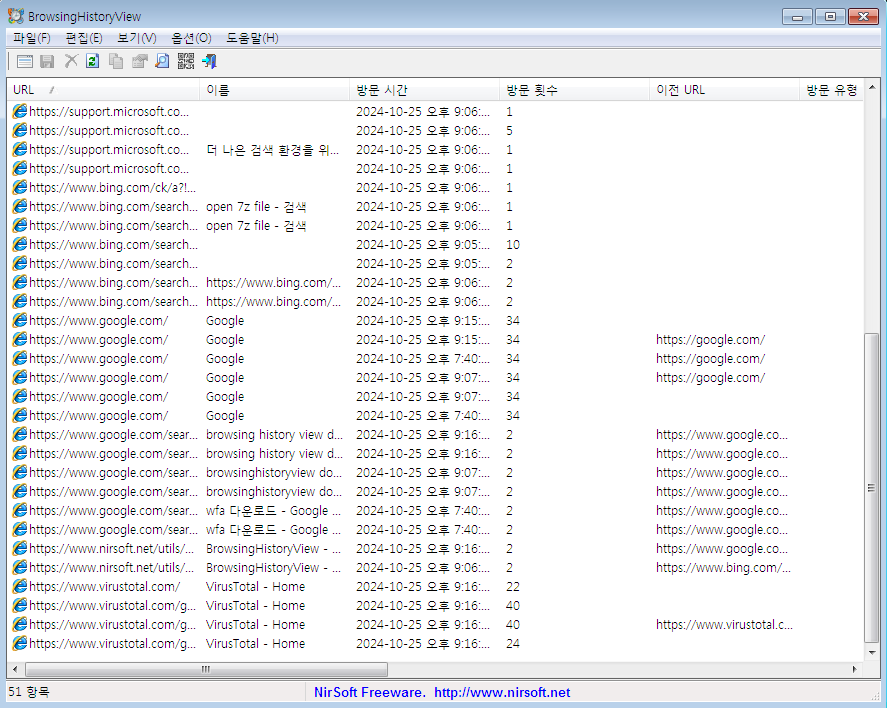Click the vertical scrollbar thumb

872,488
